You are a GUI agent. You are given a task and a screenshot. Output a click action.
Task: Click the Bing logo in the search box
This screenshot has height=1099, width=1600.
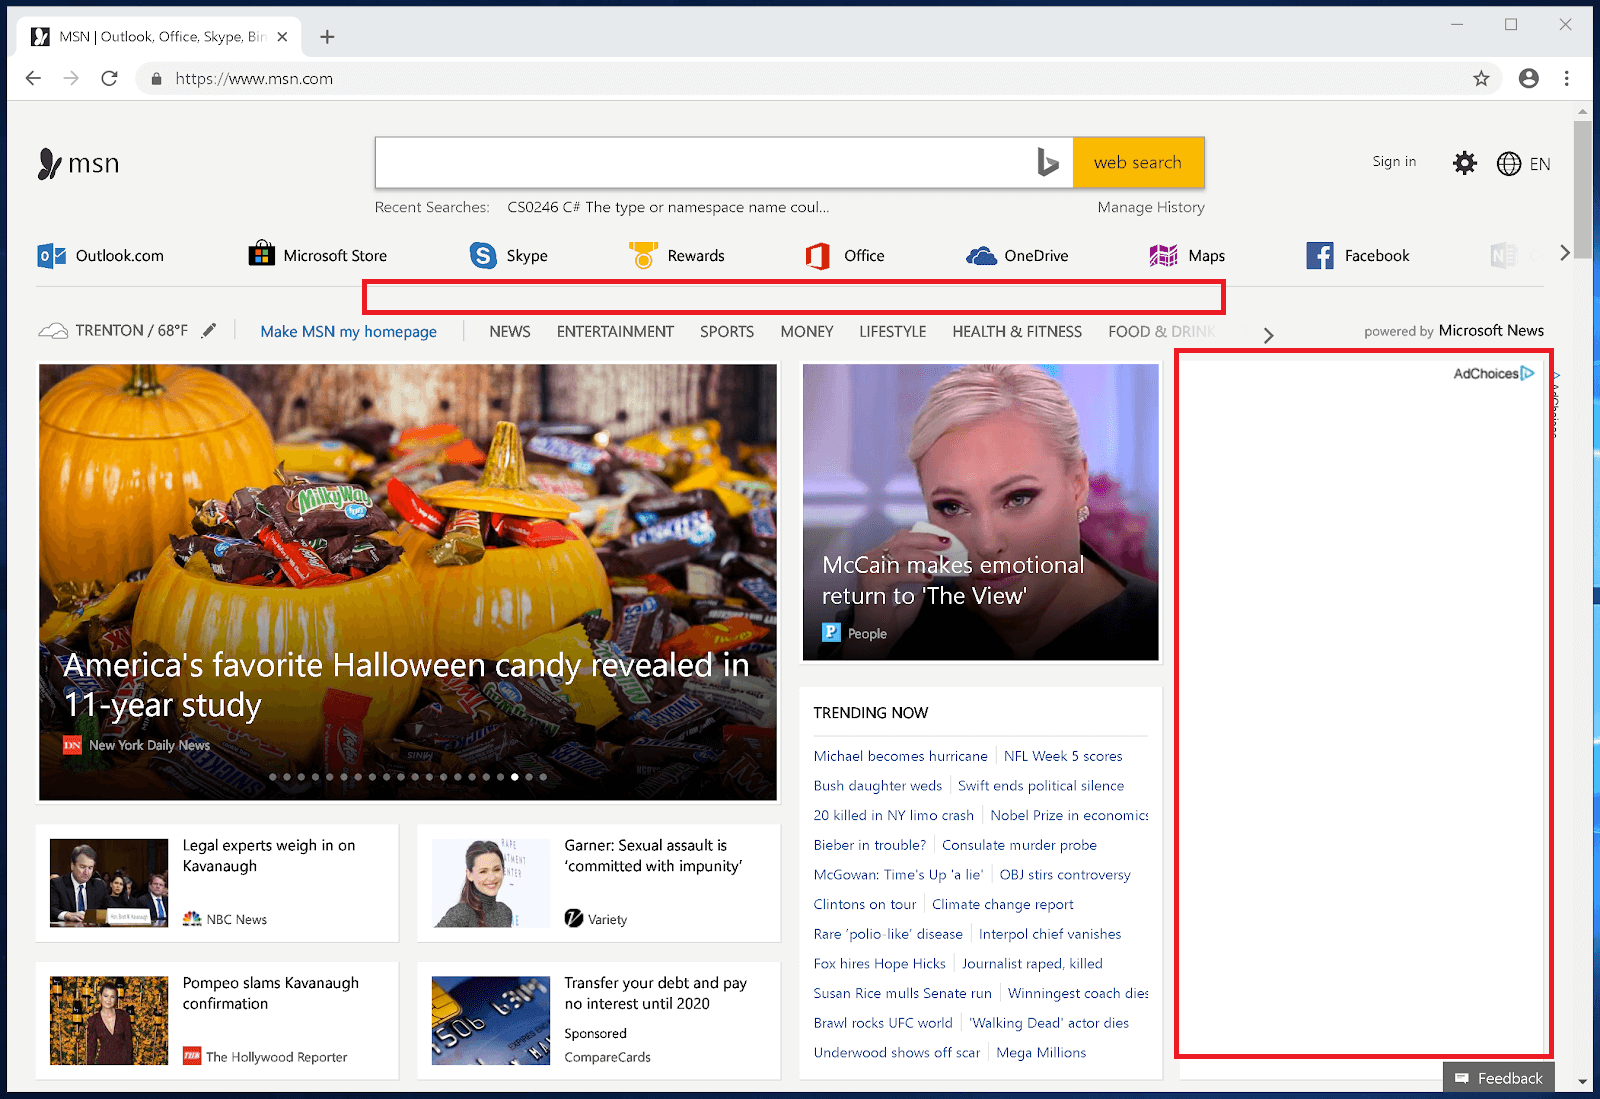pyautogui.click(x=1049, y=162)
